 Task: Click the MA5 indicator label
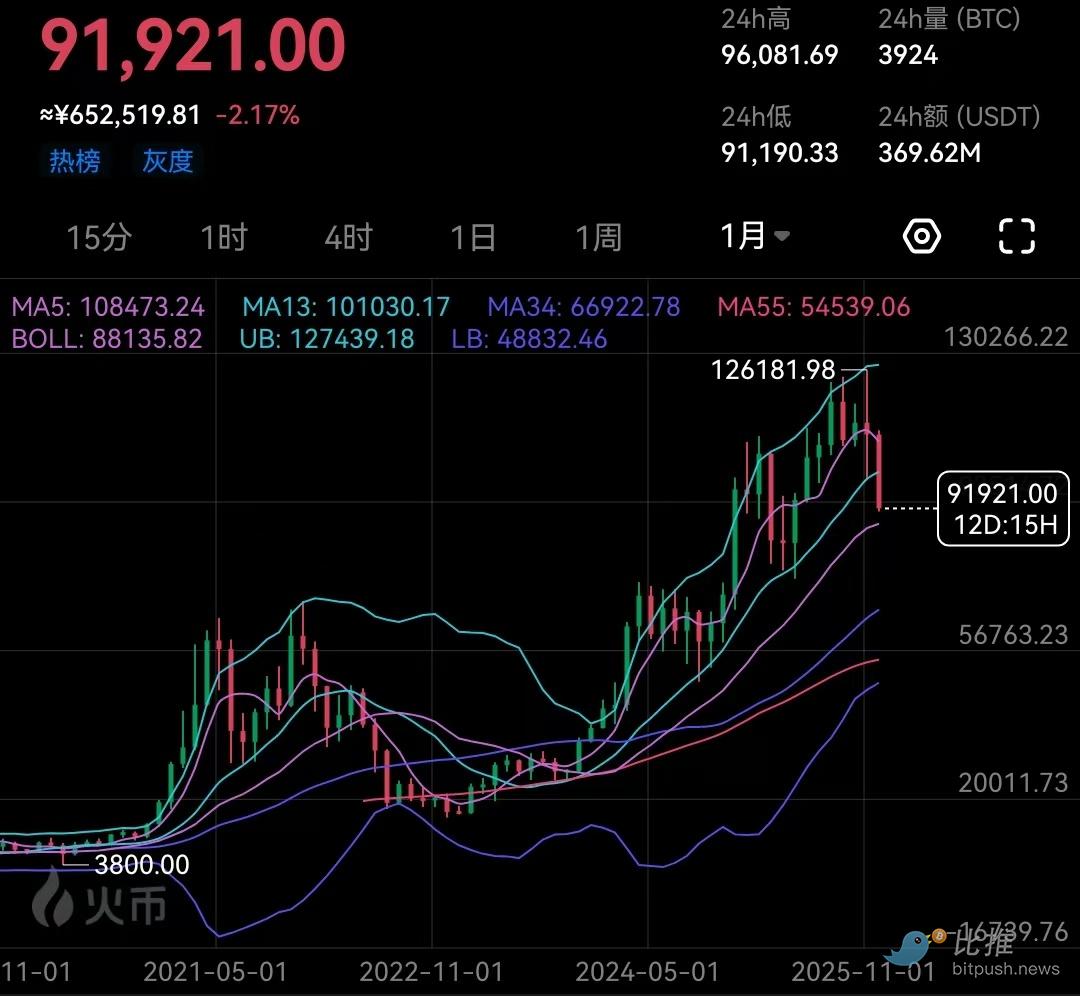coord(108,306)
